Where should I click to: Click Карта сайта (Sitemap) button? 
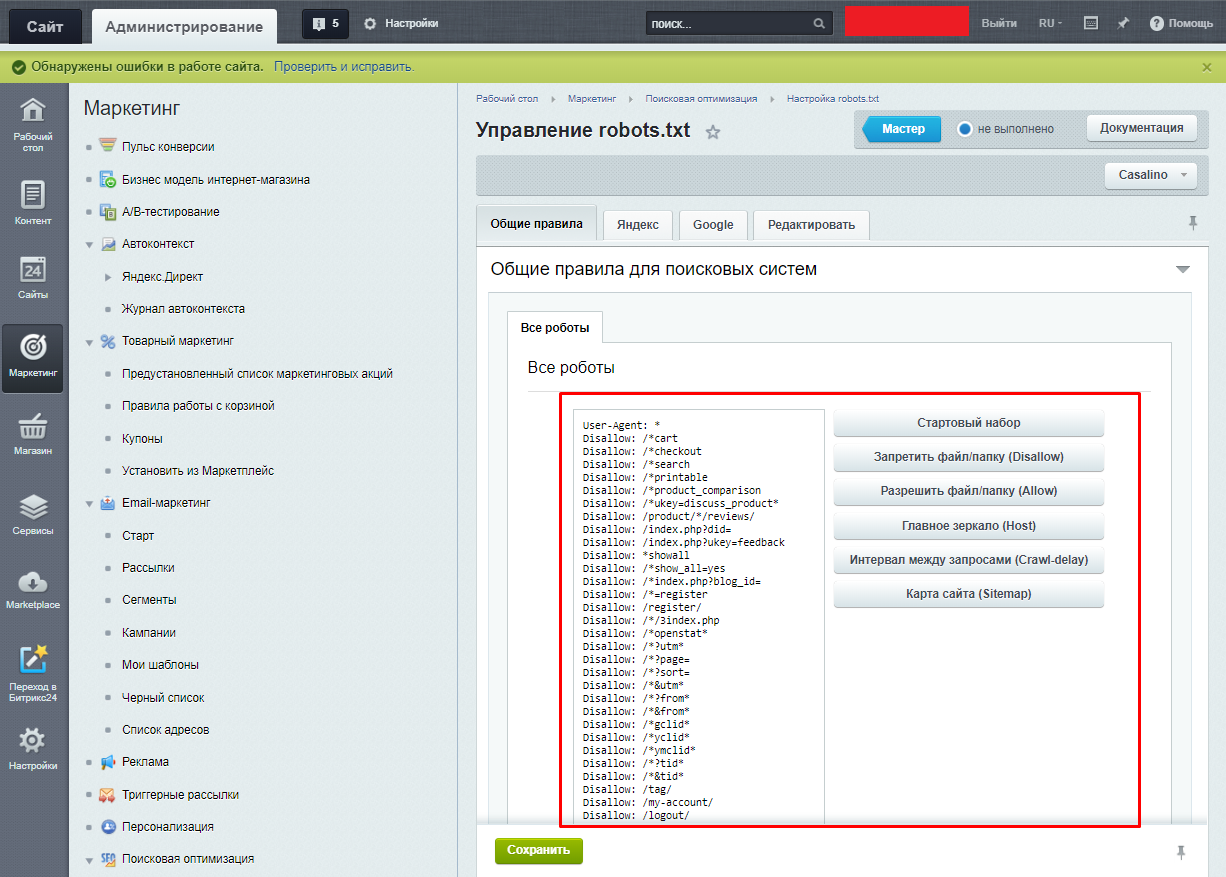click(969, 594)
